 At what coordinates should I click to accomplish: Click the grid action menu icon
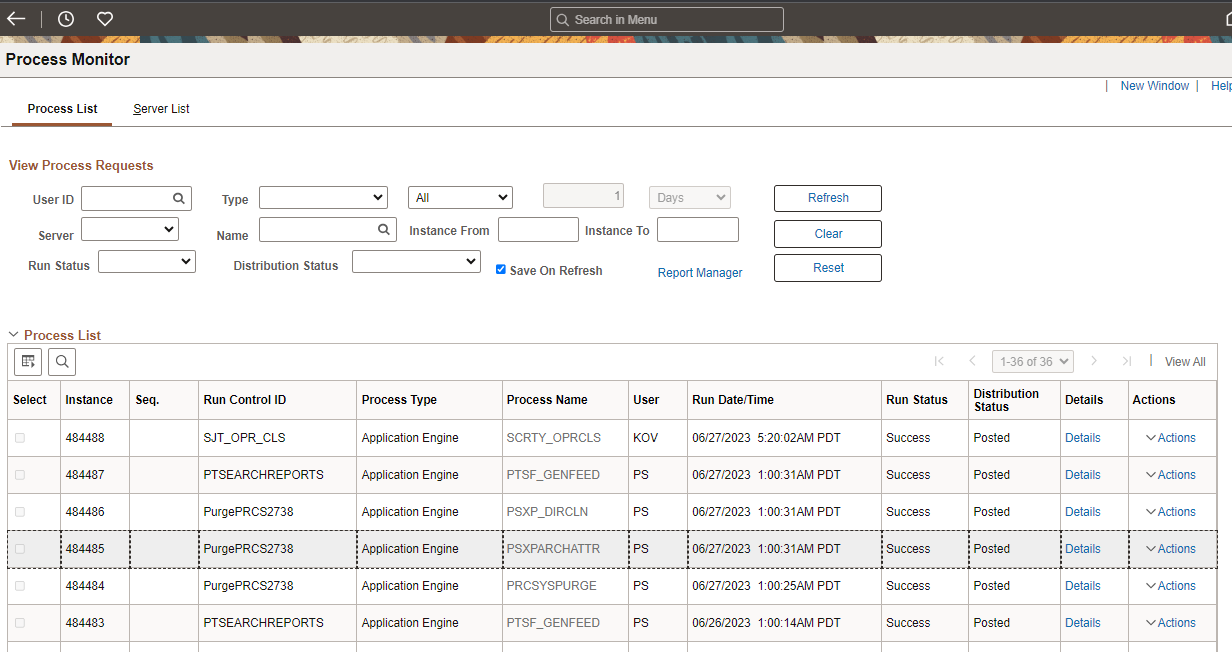(27, 361)
